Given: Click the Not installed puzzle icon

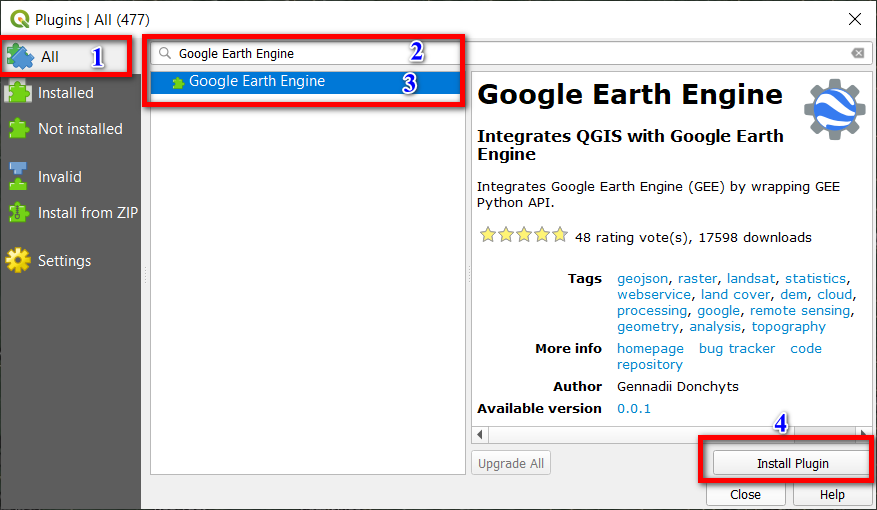Looking at the screenshot, I should tap(18, 129).
